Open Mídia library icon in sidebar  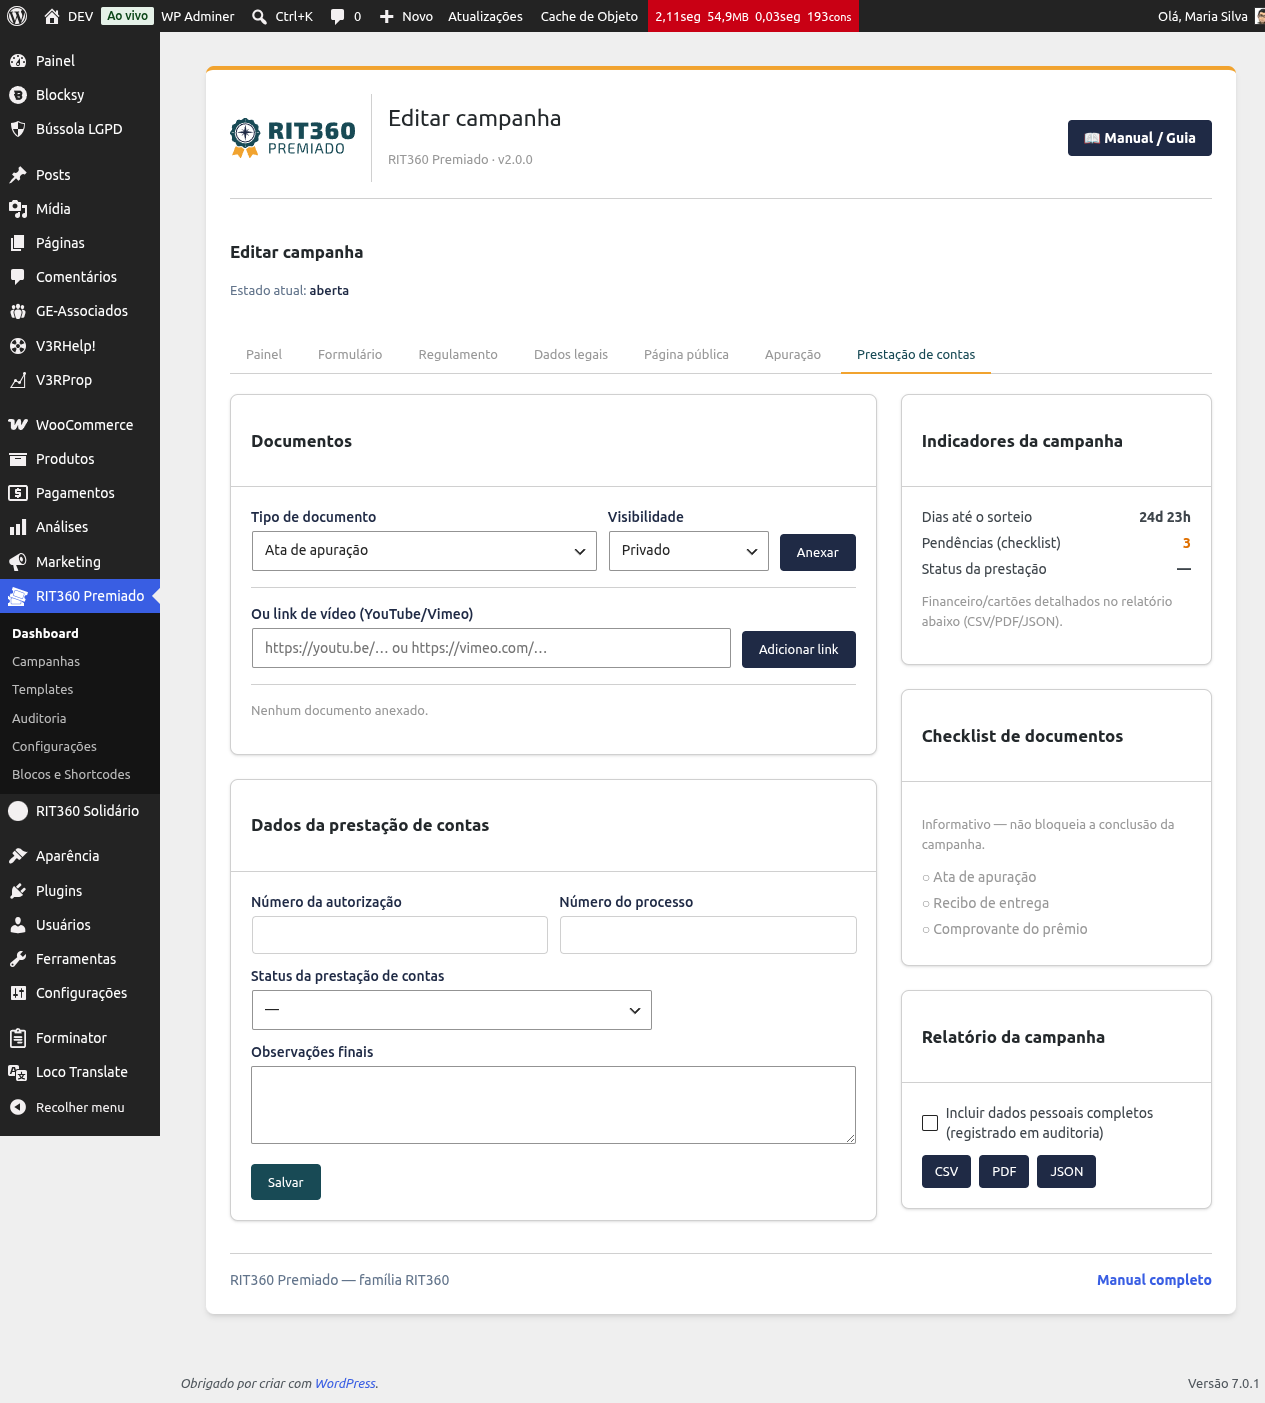(x=18, y=209)
